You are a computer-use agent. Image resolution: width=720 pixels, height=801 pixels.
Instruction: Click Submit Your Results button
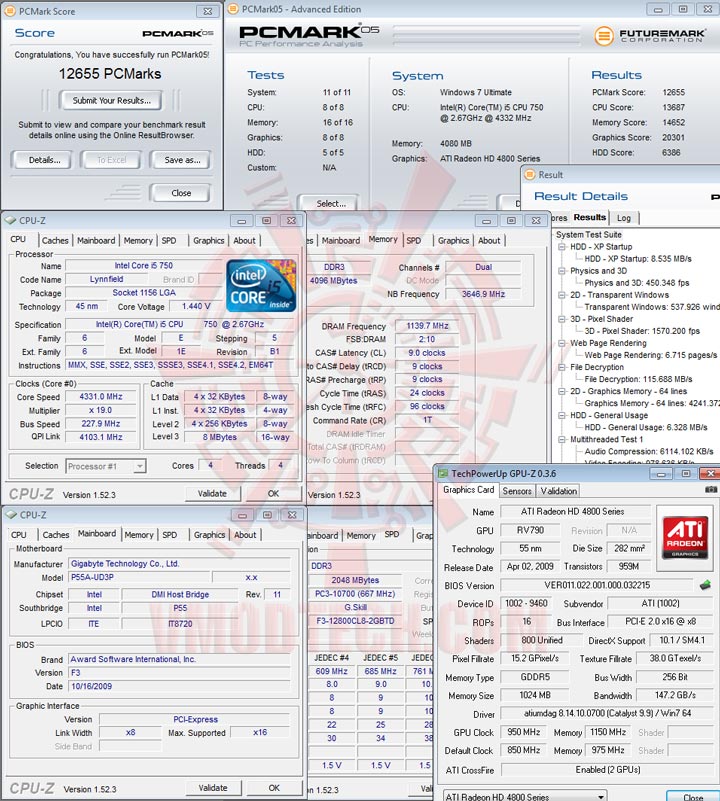pos(111,101)
